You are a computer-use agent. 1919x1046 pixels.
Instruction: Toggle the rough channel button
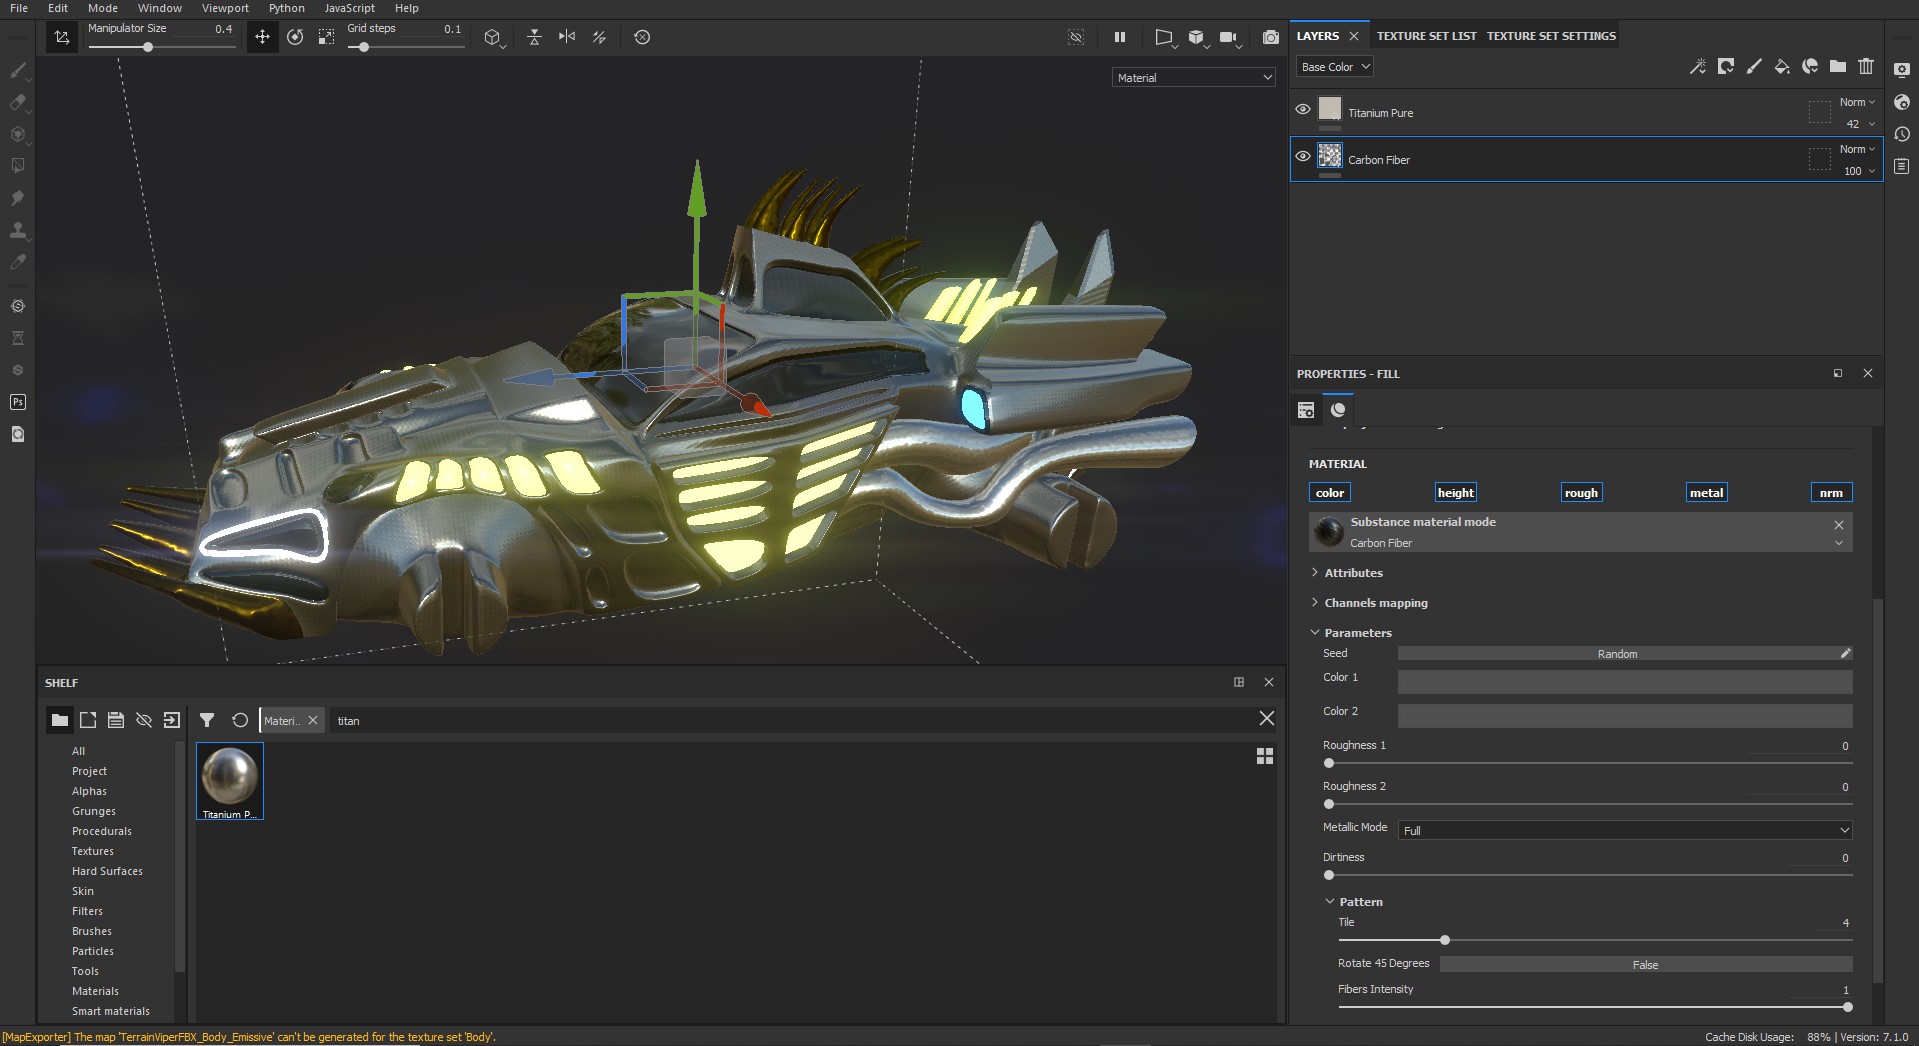pos(1581,492)
